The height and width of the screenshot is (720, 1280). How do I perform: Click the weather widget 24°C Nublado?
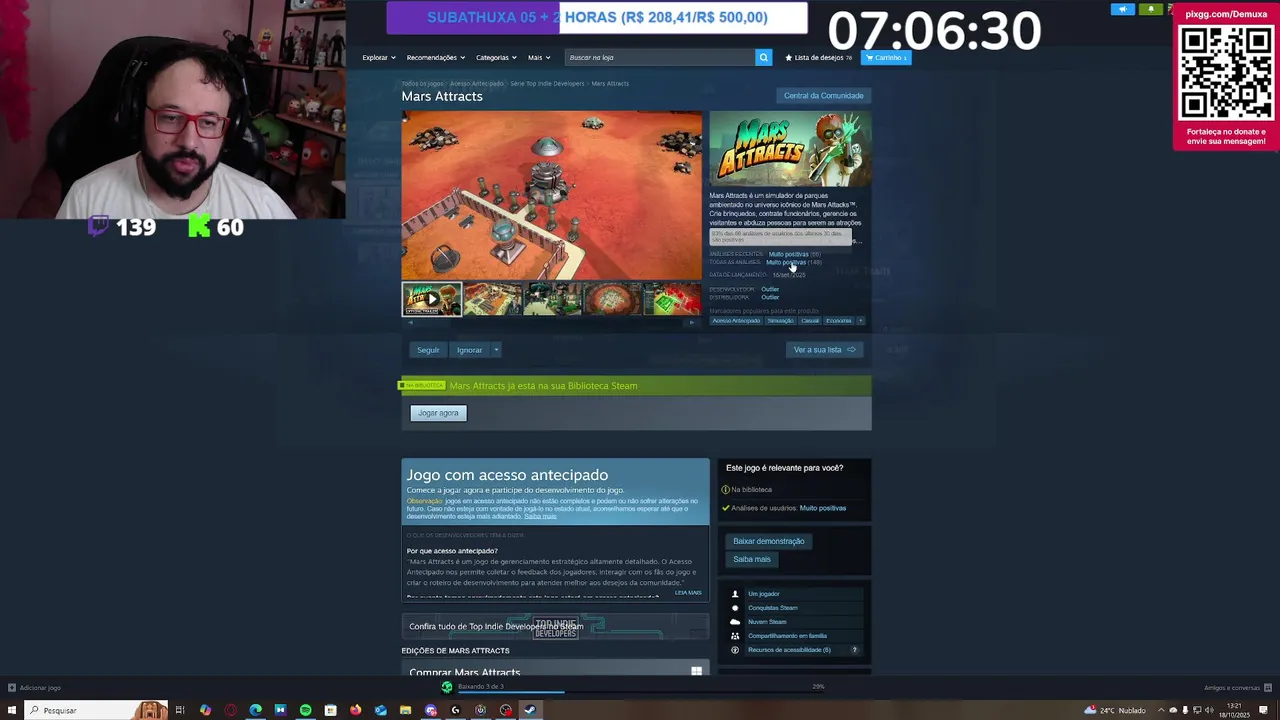coord(1115,710)
